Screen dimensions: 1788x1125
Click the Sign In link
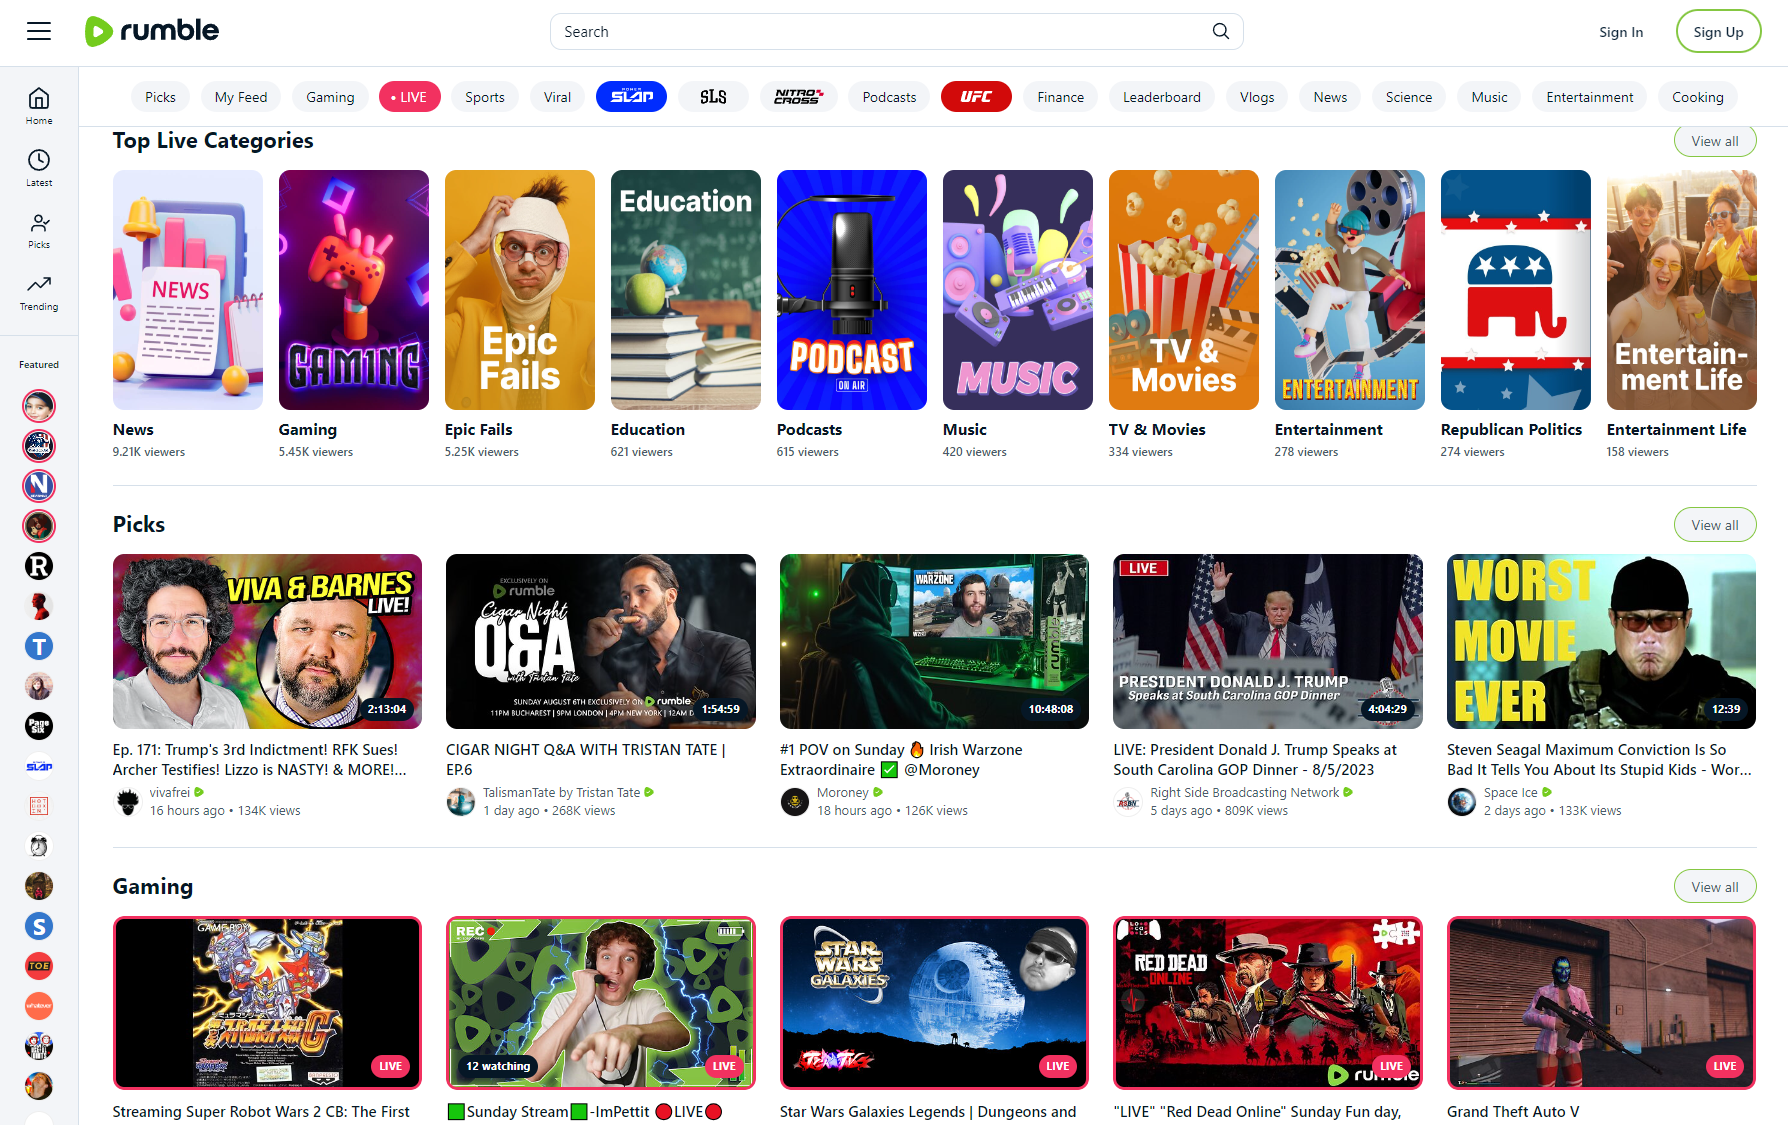pos(1621,31)
